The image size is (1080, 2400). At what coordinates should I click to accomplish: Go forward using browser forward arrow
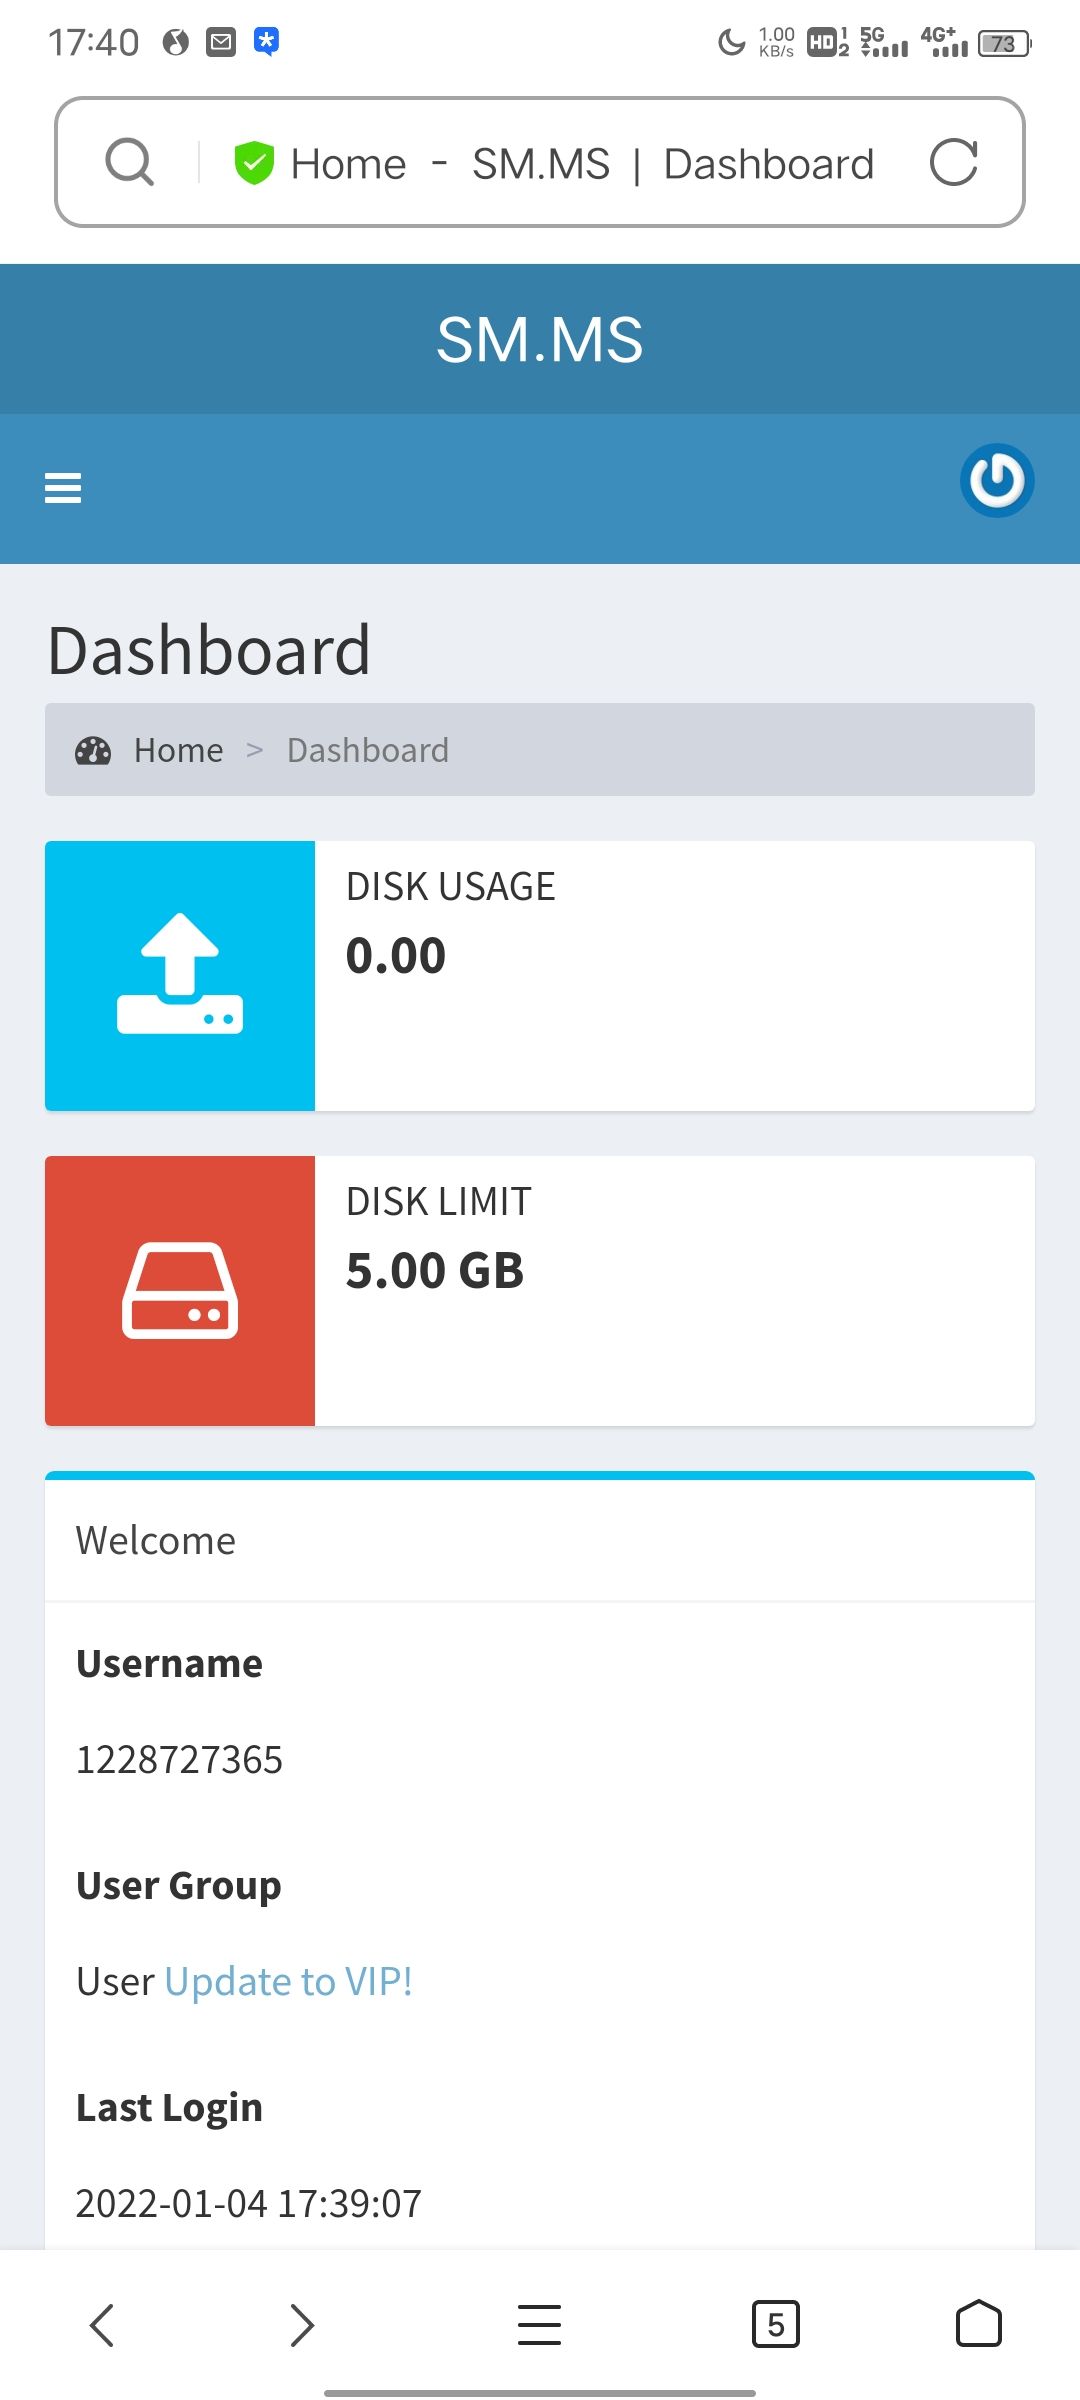301,2324
